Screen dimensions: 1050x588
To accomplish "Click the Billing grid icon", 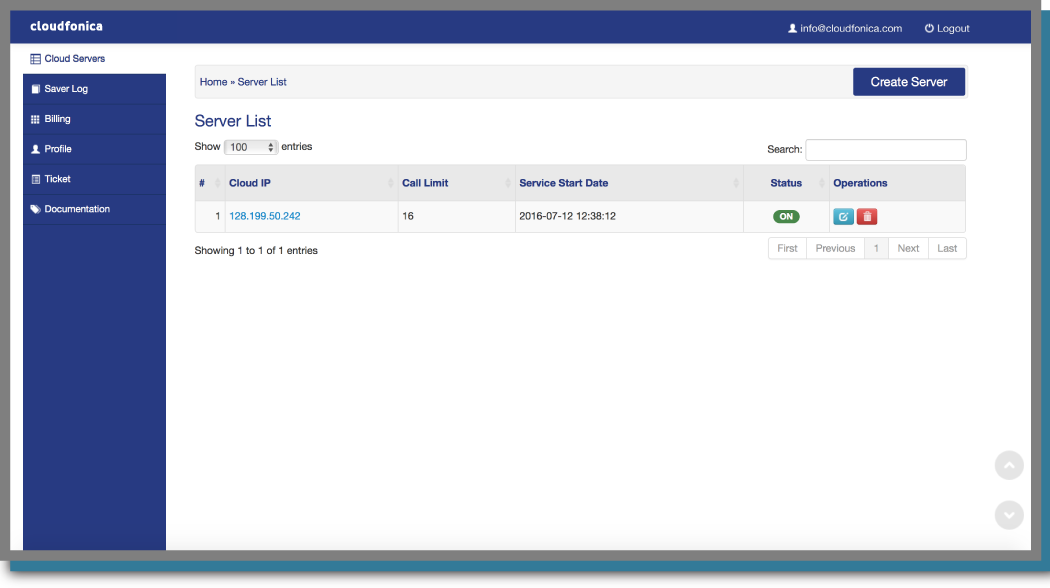I will (35, 119).
